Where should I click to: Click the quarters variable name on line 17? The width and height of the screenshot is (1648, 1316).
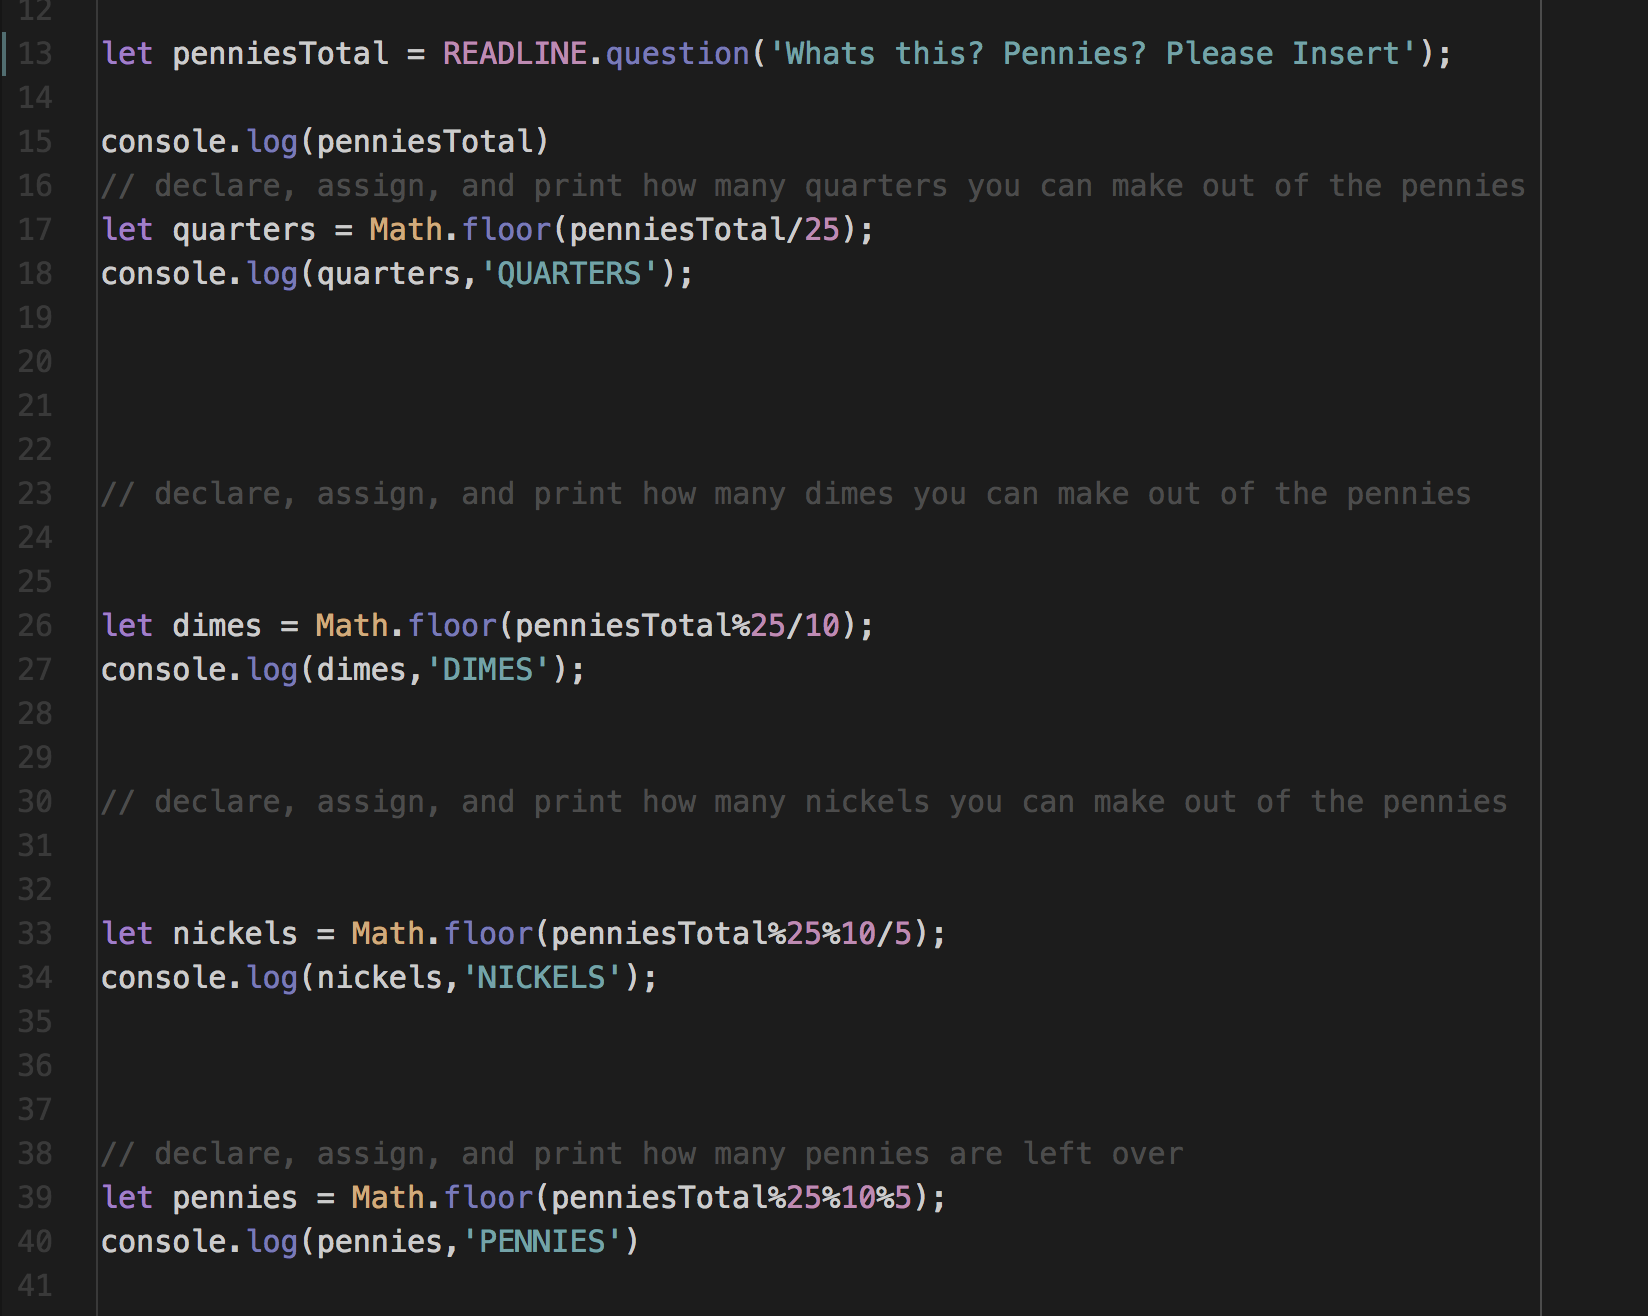point(244,229)
